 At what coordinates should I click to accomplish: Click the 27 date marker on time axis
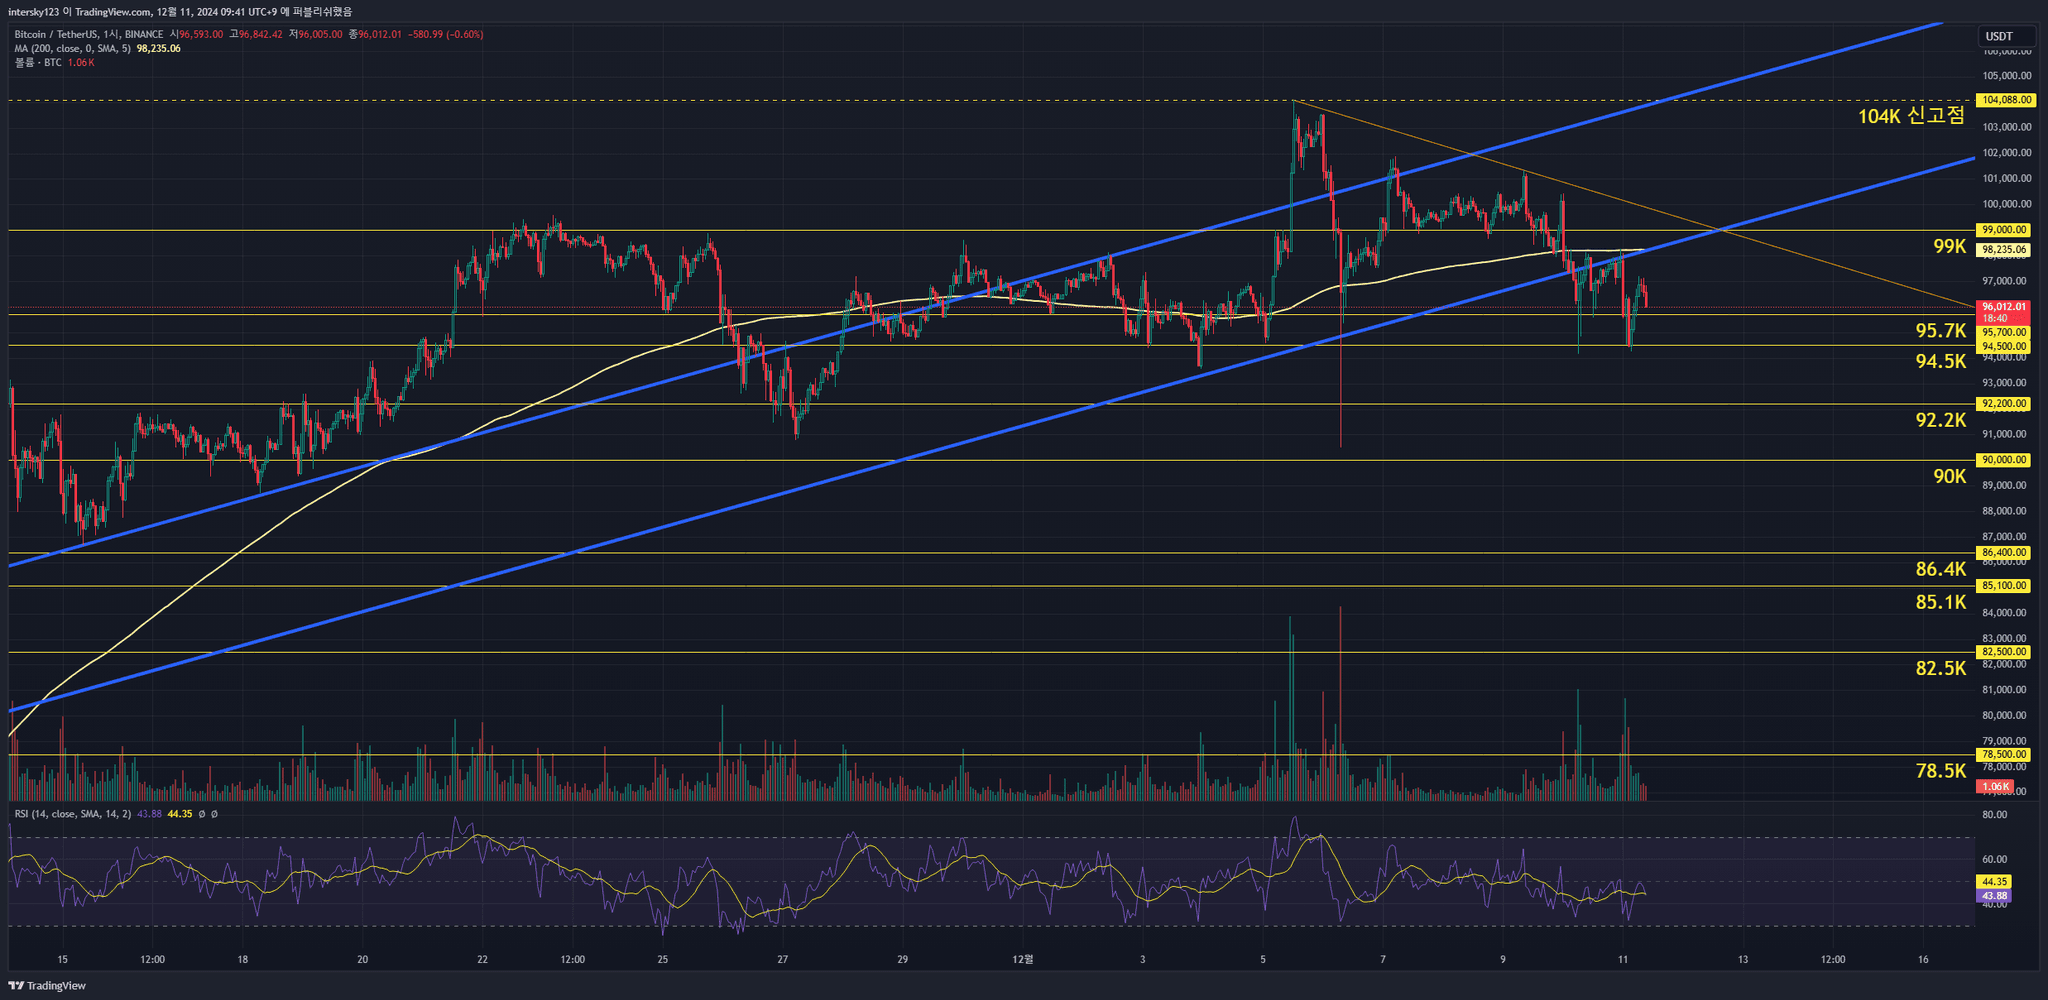(783, 960)
